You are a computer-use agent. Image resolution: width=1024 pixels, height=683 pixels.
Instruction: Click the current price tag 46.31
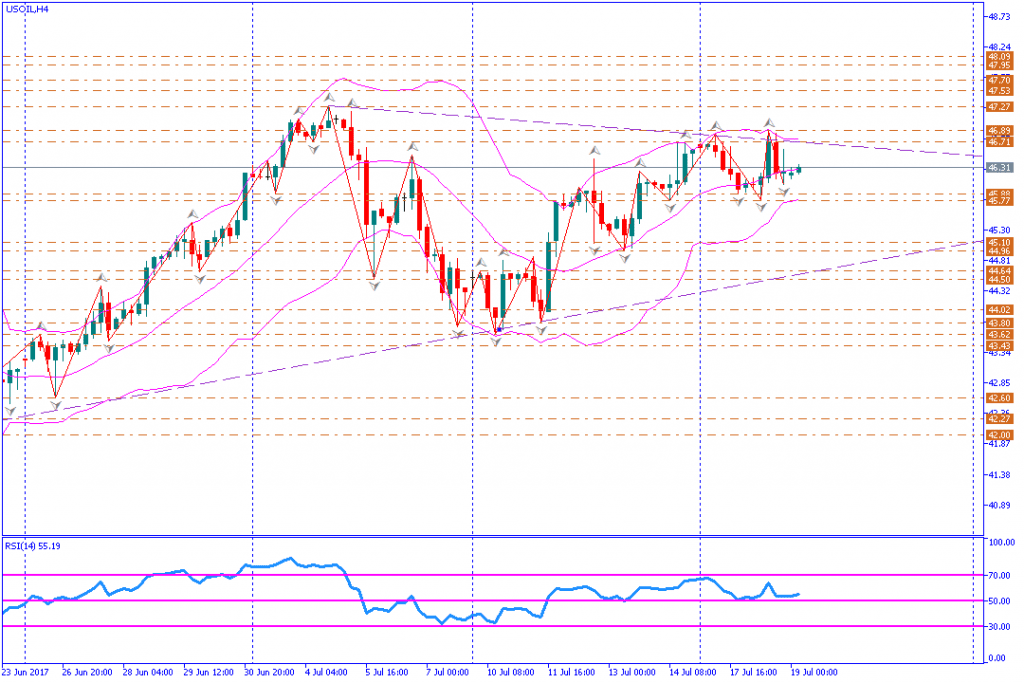click(1000, 168)
